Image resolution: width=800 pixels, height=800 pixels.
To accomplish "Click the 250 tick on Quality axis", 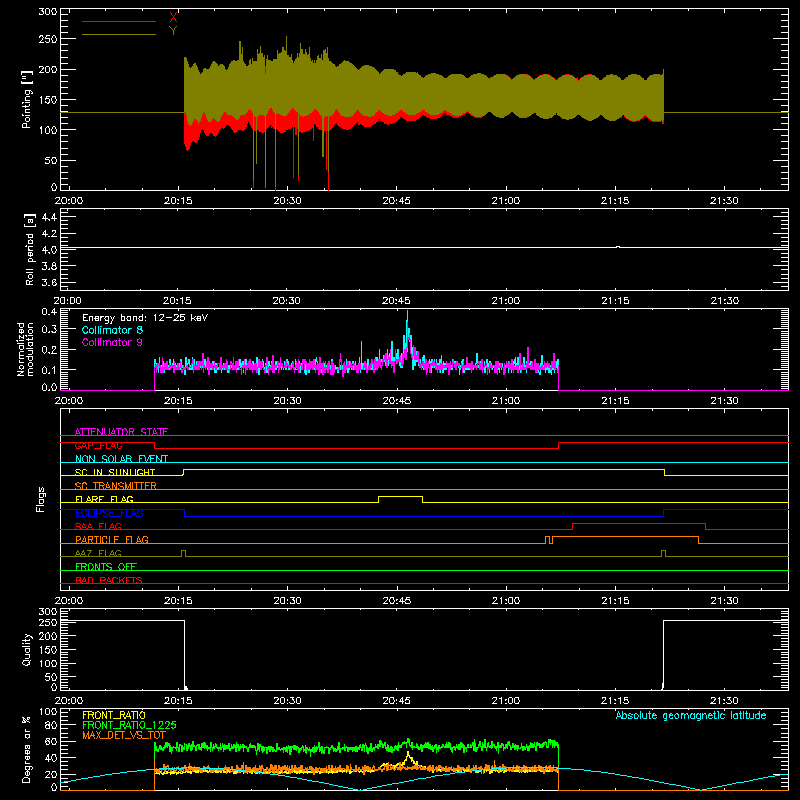I will coord(48,622).
